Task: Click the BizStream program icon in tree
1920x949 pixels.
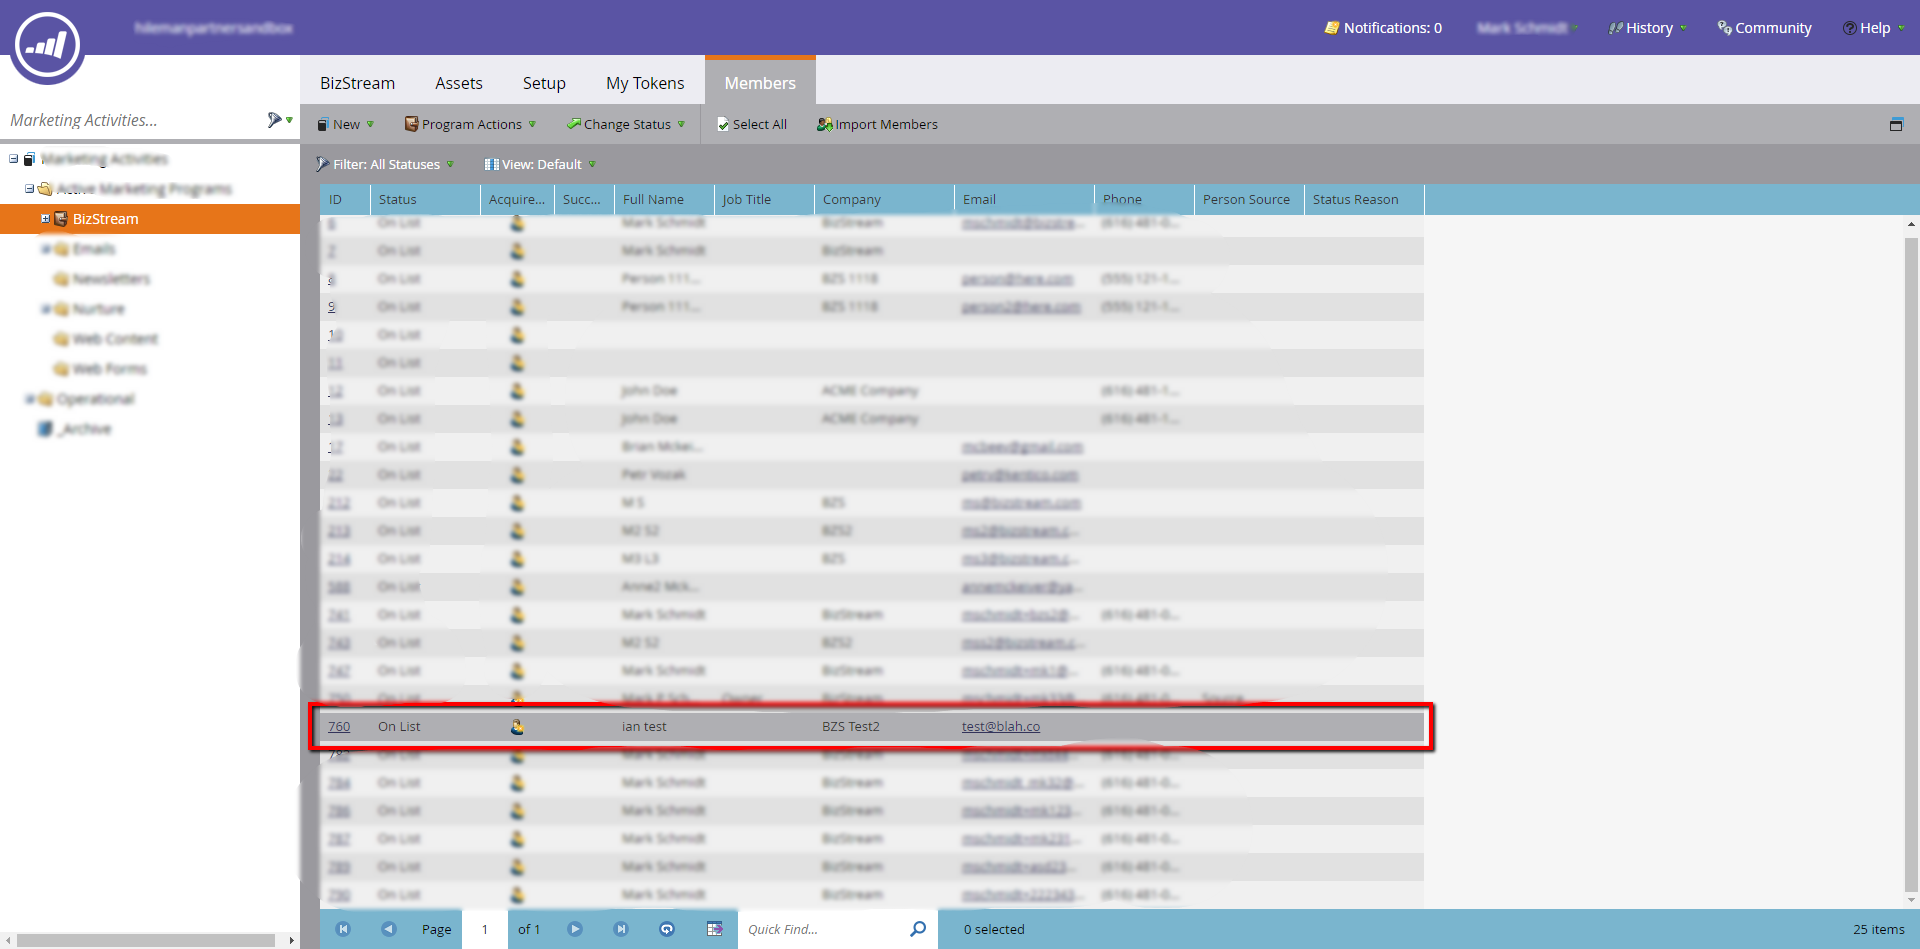Action: tap(61, 219)
